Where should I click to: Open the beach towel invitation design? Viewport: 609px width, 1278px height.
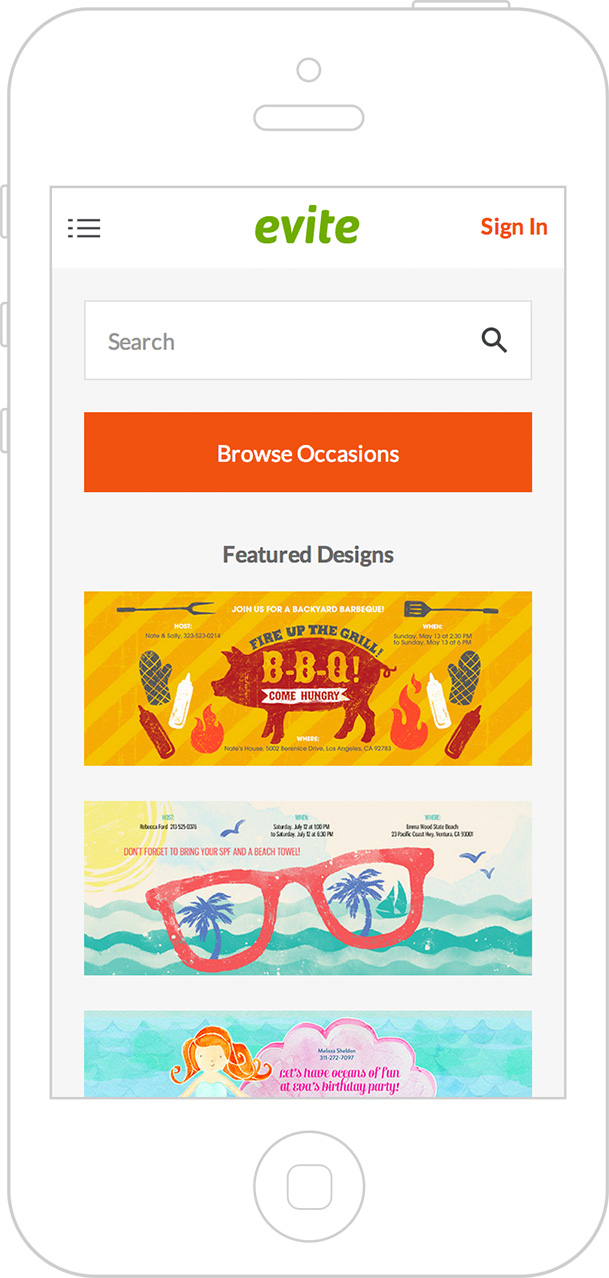[308, 888]
